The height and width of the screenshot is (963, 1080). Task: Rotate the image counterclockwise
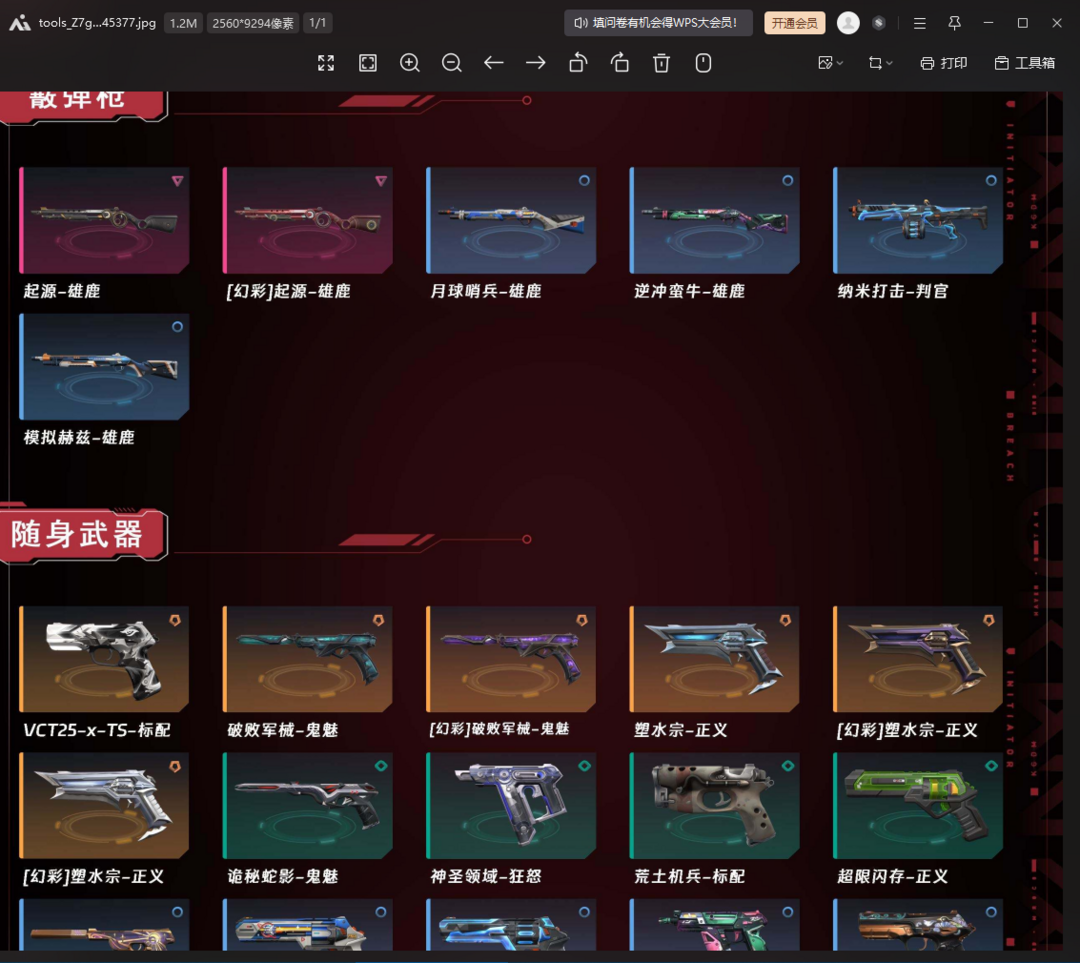click(578, 63)
